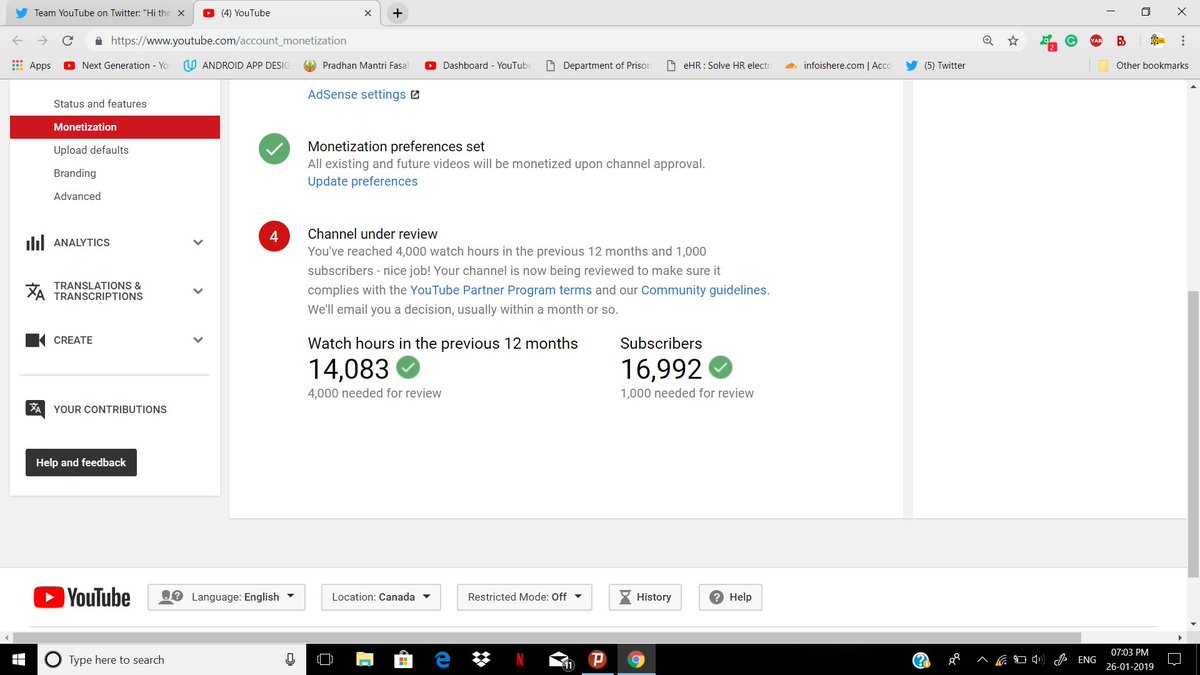
Task: Open the Chrome profile avatar
Action: click(1158, 41)
